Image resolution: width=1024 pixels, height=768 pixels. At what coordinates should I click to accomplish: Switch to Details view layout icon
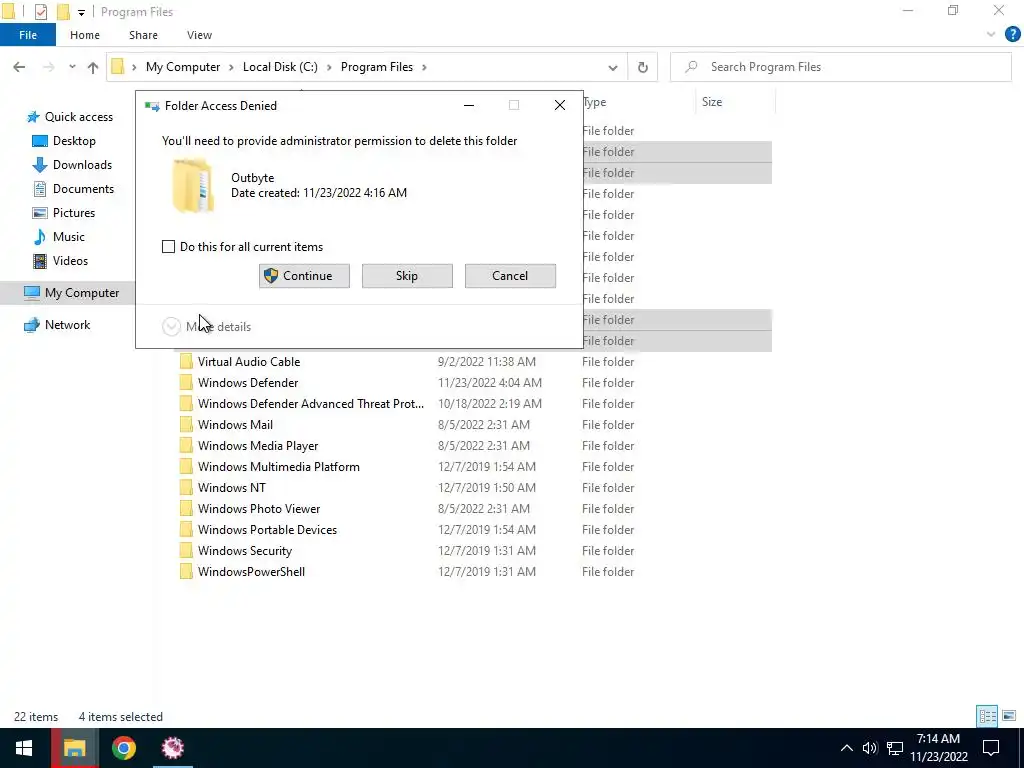pyautogui.click(x=987, y=716)
